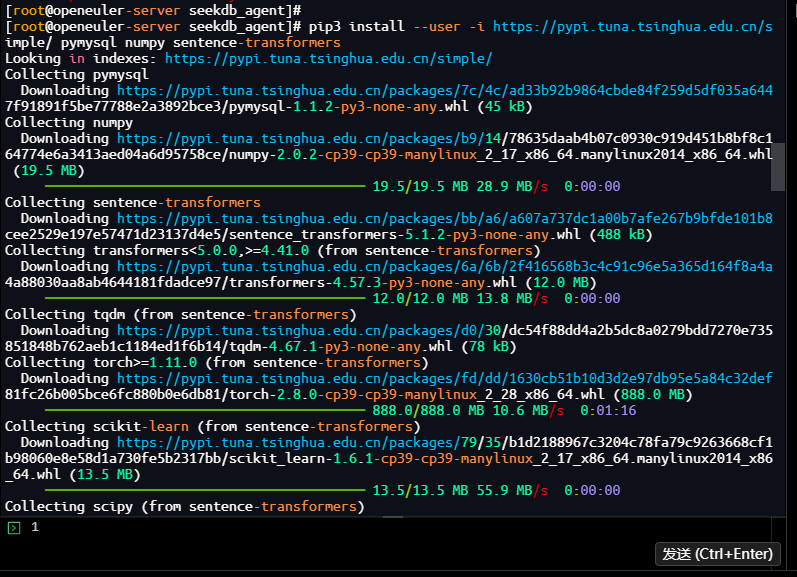Screen dimensions: 797x577
Task: Click the 'Collecting pymysql' output line
Action: click(76, 75)
